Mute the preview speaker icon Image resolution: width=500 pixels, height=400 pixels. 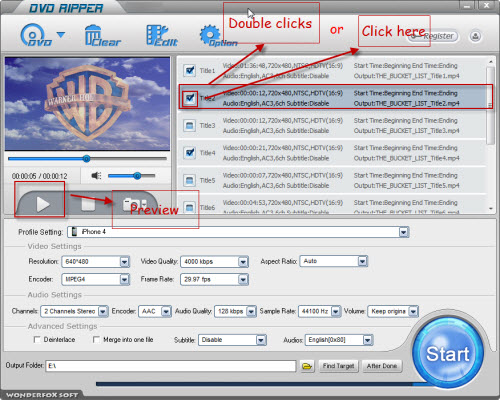click(96, 175)
